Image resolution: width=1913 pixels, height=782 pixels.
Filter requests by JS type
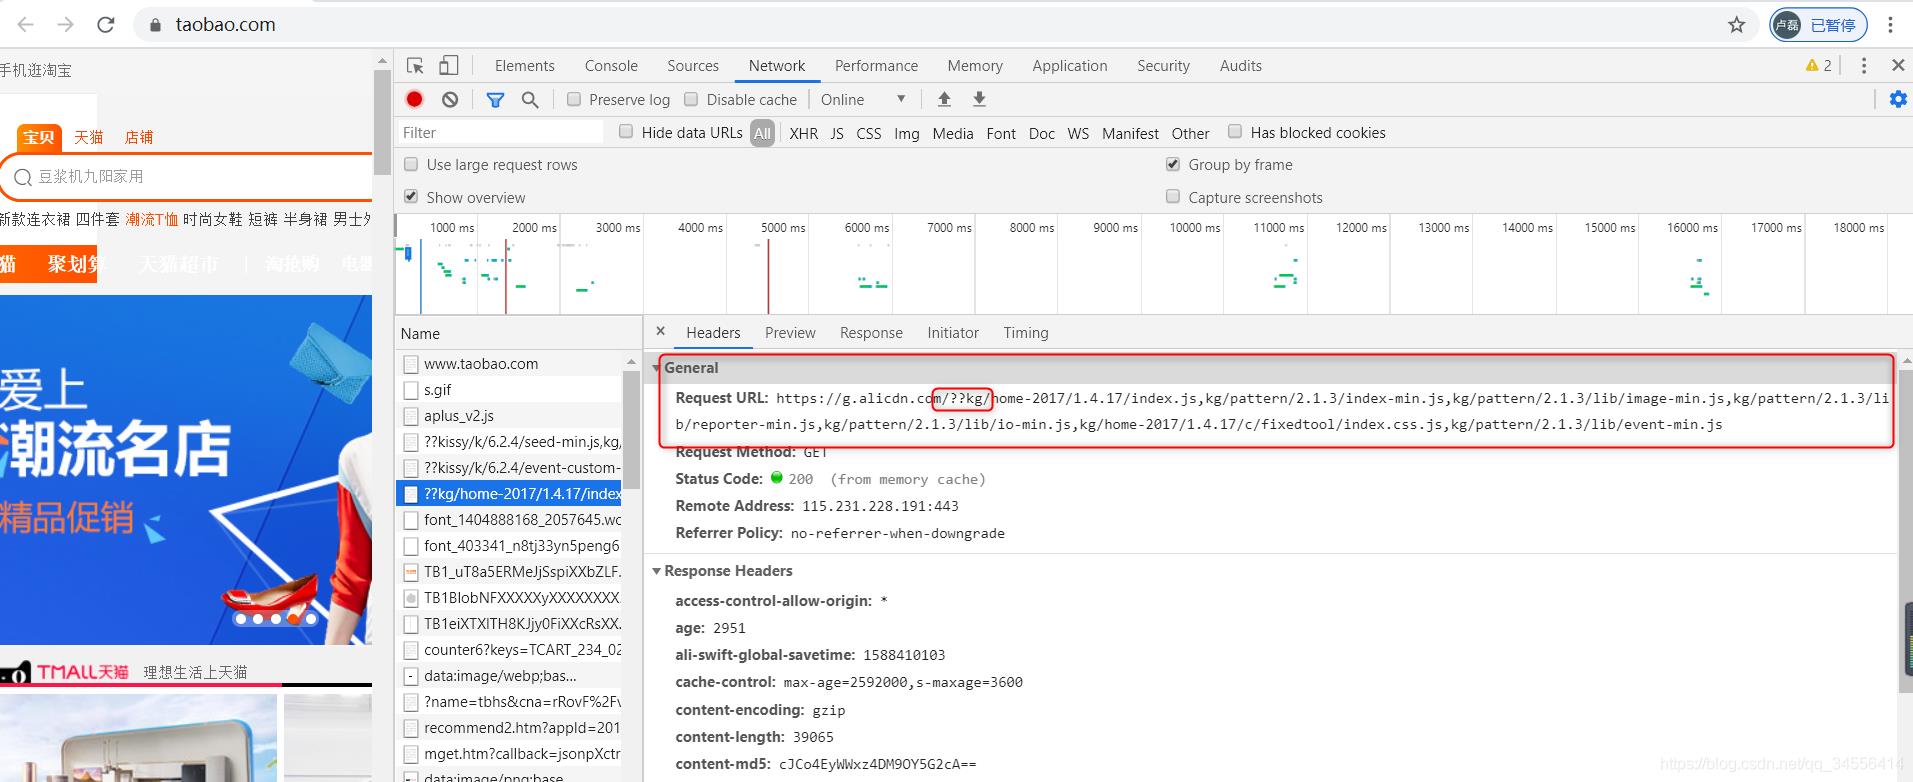point(837,133)
